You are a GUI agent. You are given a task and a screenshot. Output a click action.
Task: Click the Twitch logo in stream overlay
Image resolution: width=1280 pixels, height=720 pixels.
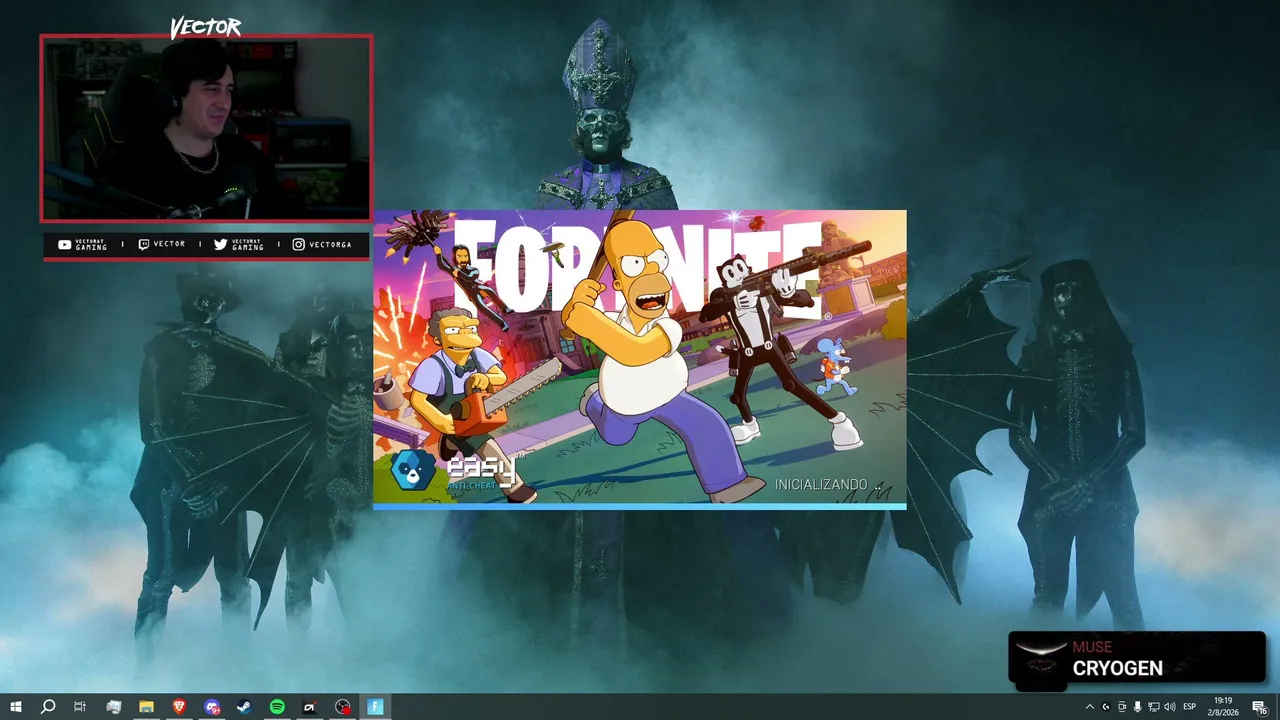[143, 244]
